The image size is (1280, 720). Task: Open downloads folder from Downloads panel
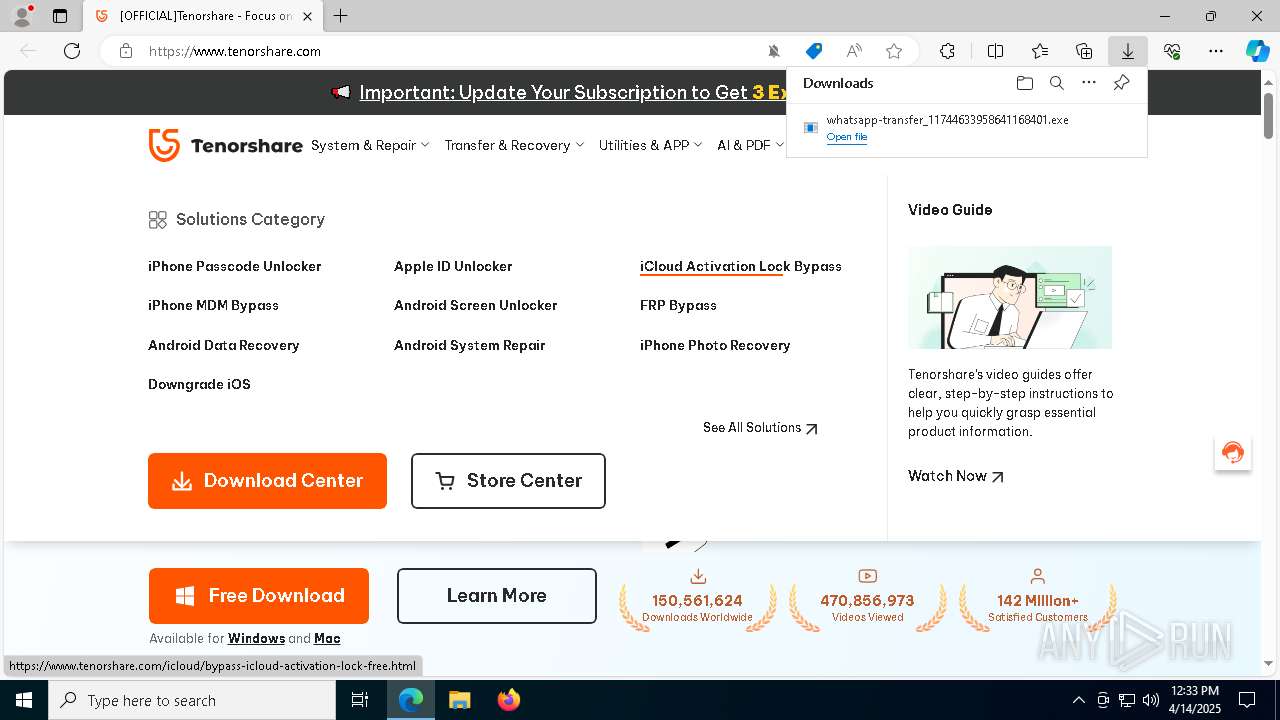(x=1024, y=83)
